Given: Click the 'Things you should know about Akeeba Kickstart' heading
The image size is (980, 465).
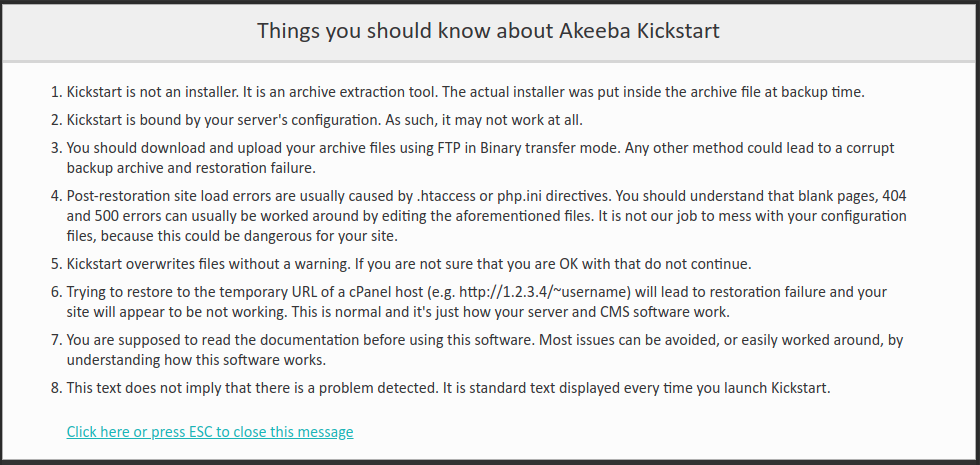Looking at the screenshot, I should pyautogui.click(x=488, y=31).
